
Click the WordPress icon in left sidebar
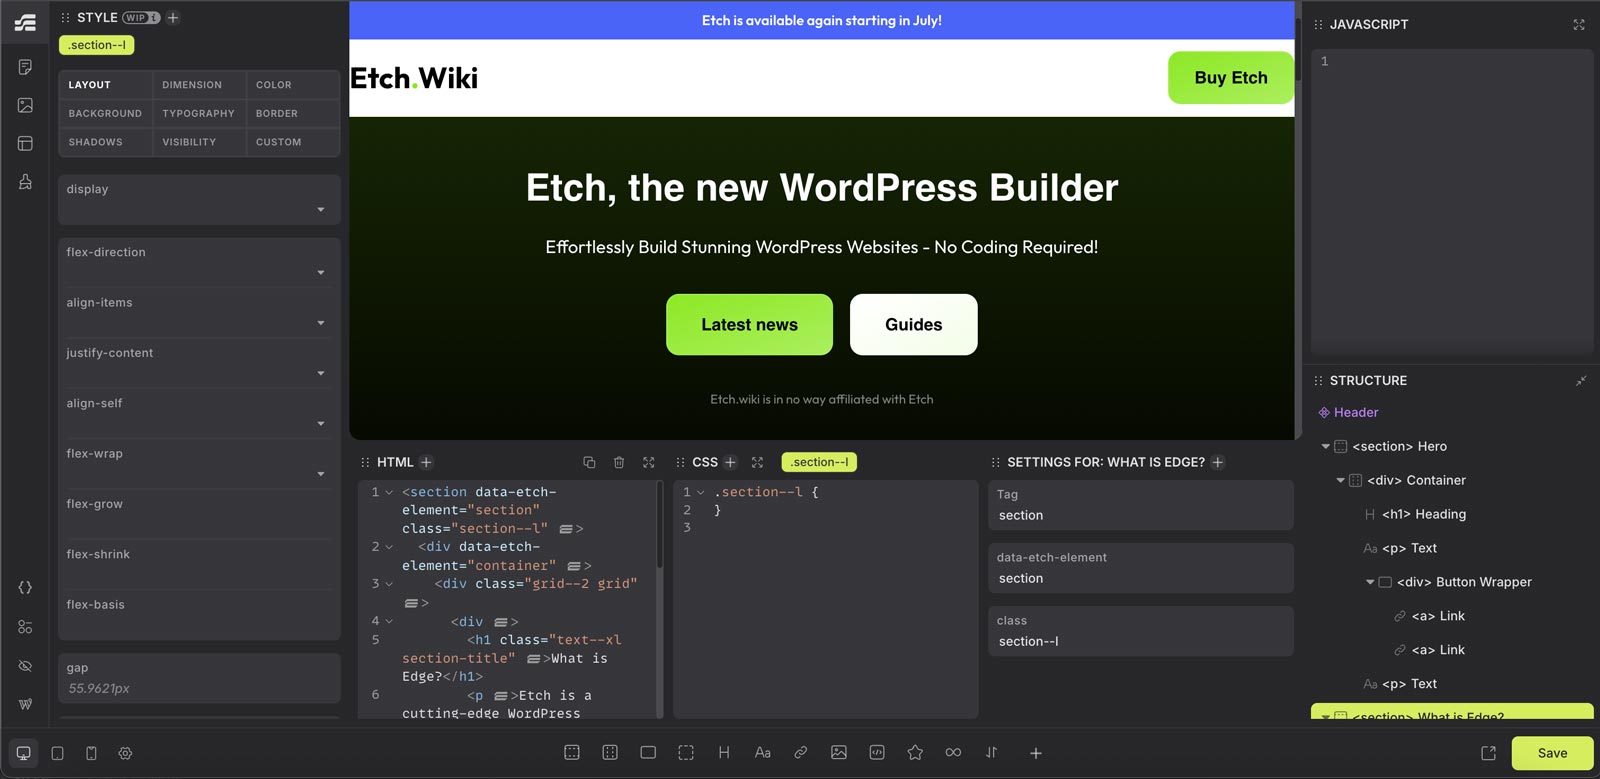coord(25,704)
